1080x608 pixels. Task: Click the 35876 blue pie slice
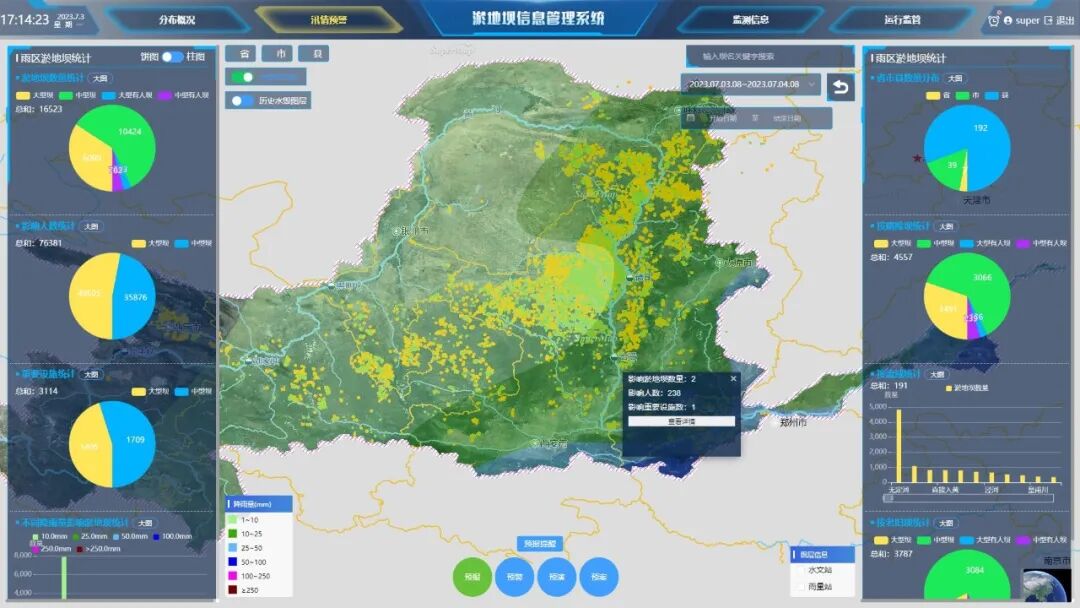pos(135,297)
